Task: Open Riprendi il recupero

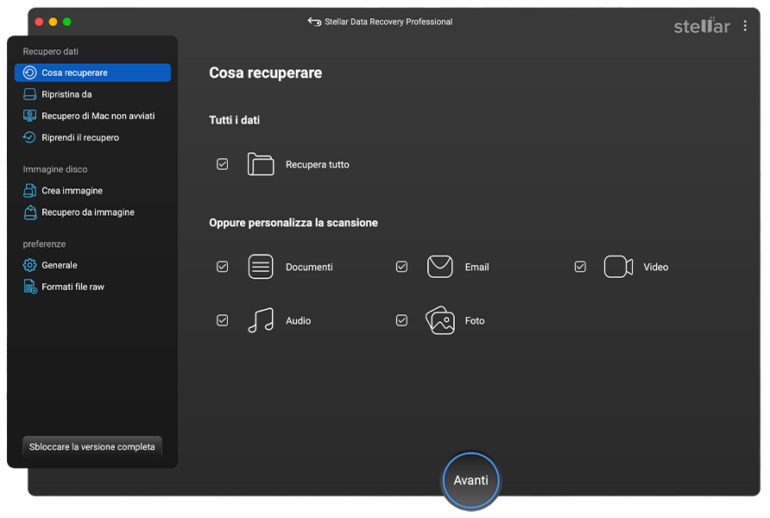Action: 93,137
